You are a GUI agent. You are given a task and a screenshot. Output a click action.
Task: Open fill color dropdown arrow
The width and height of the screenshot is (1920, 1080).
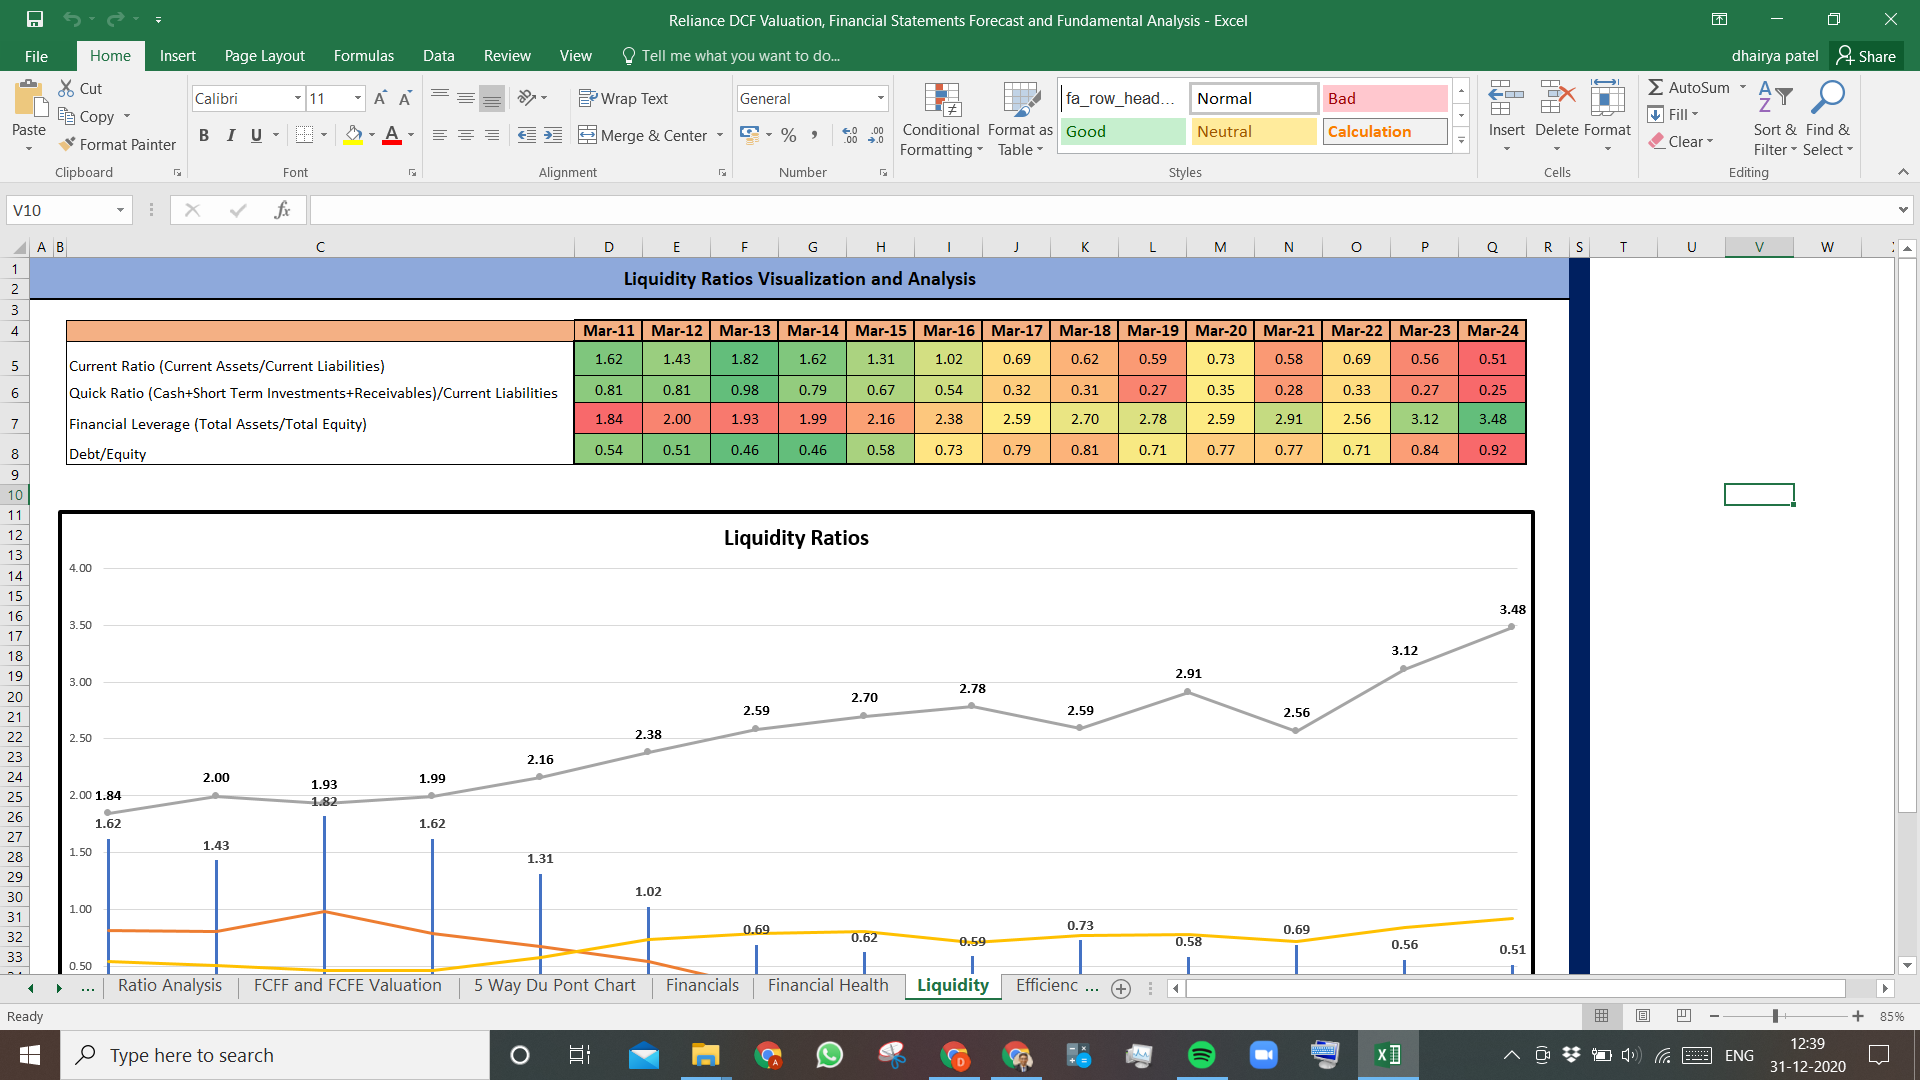click(372, 135)
